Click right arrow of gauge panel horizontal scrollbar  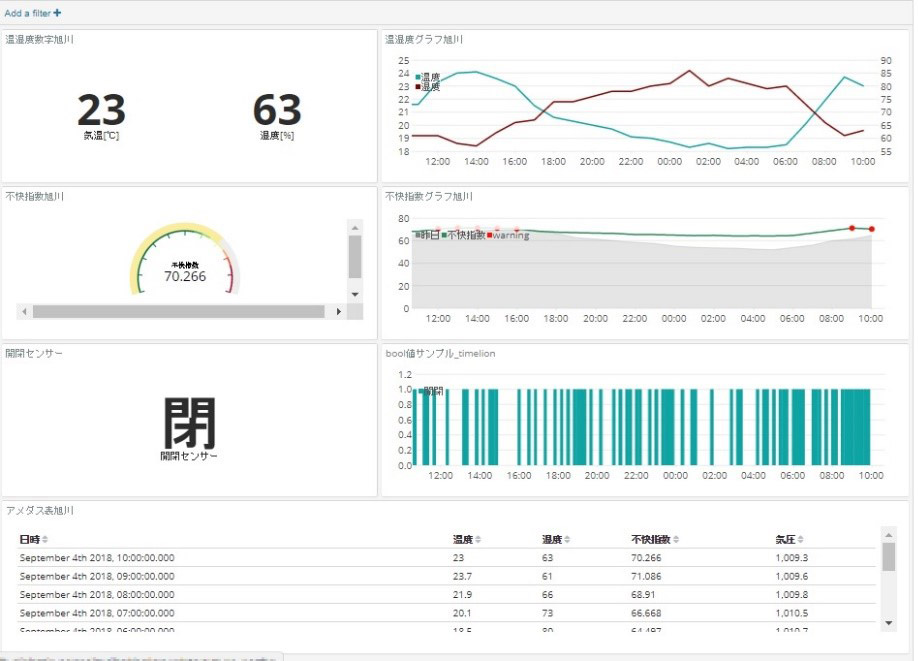[x=339, y=311]
